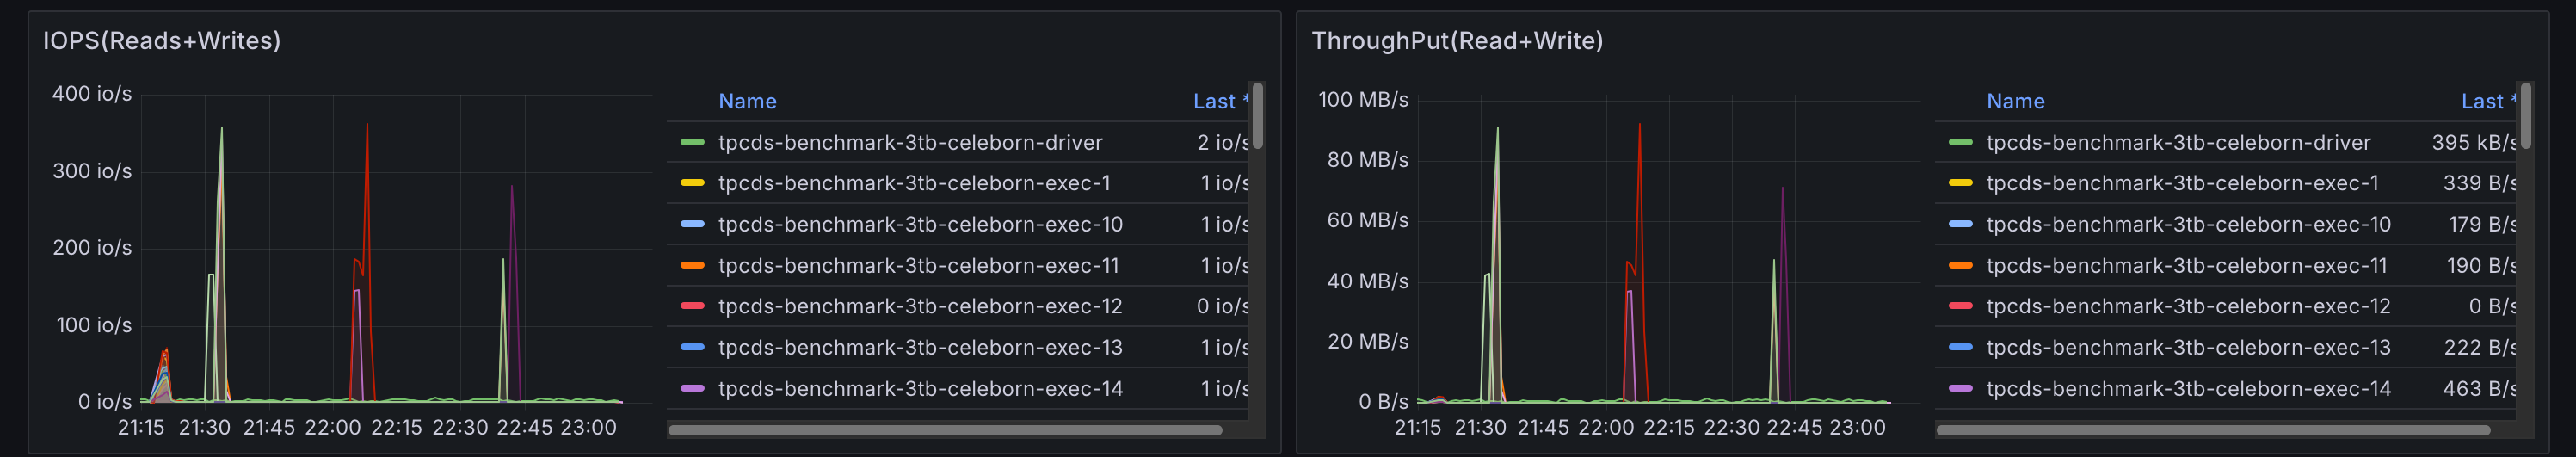Image resolution: width=2576 pixels, height=457 pixels.
Task: Open the ThroughPut(Read+Write) panel title menu
Action: tap(1457, 41)
